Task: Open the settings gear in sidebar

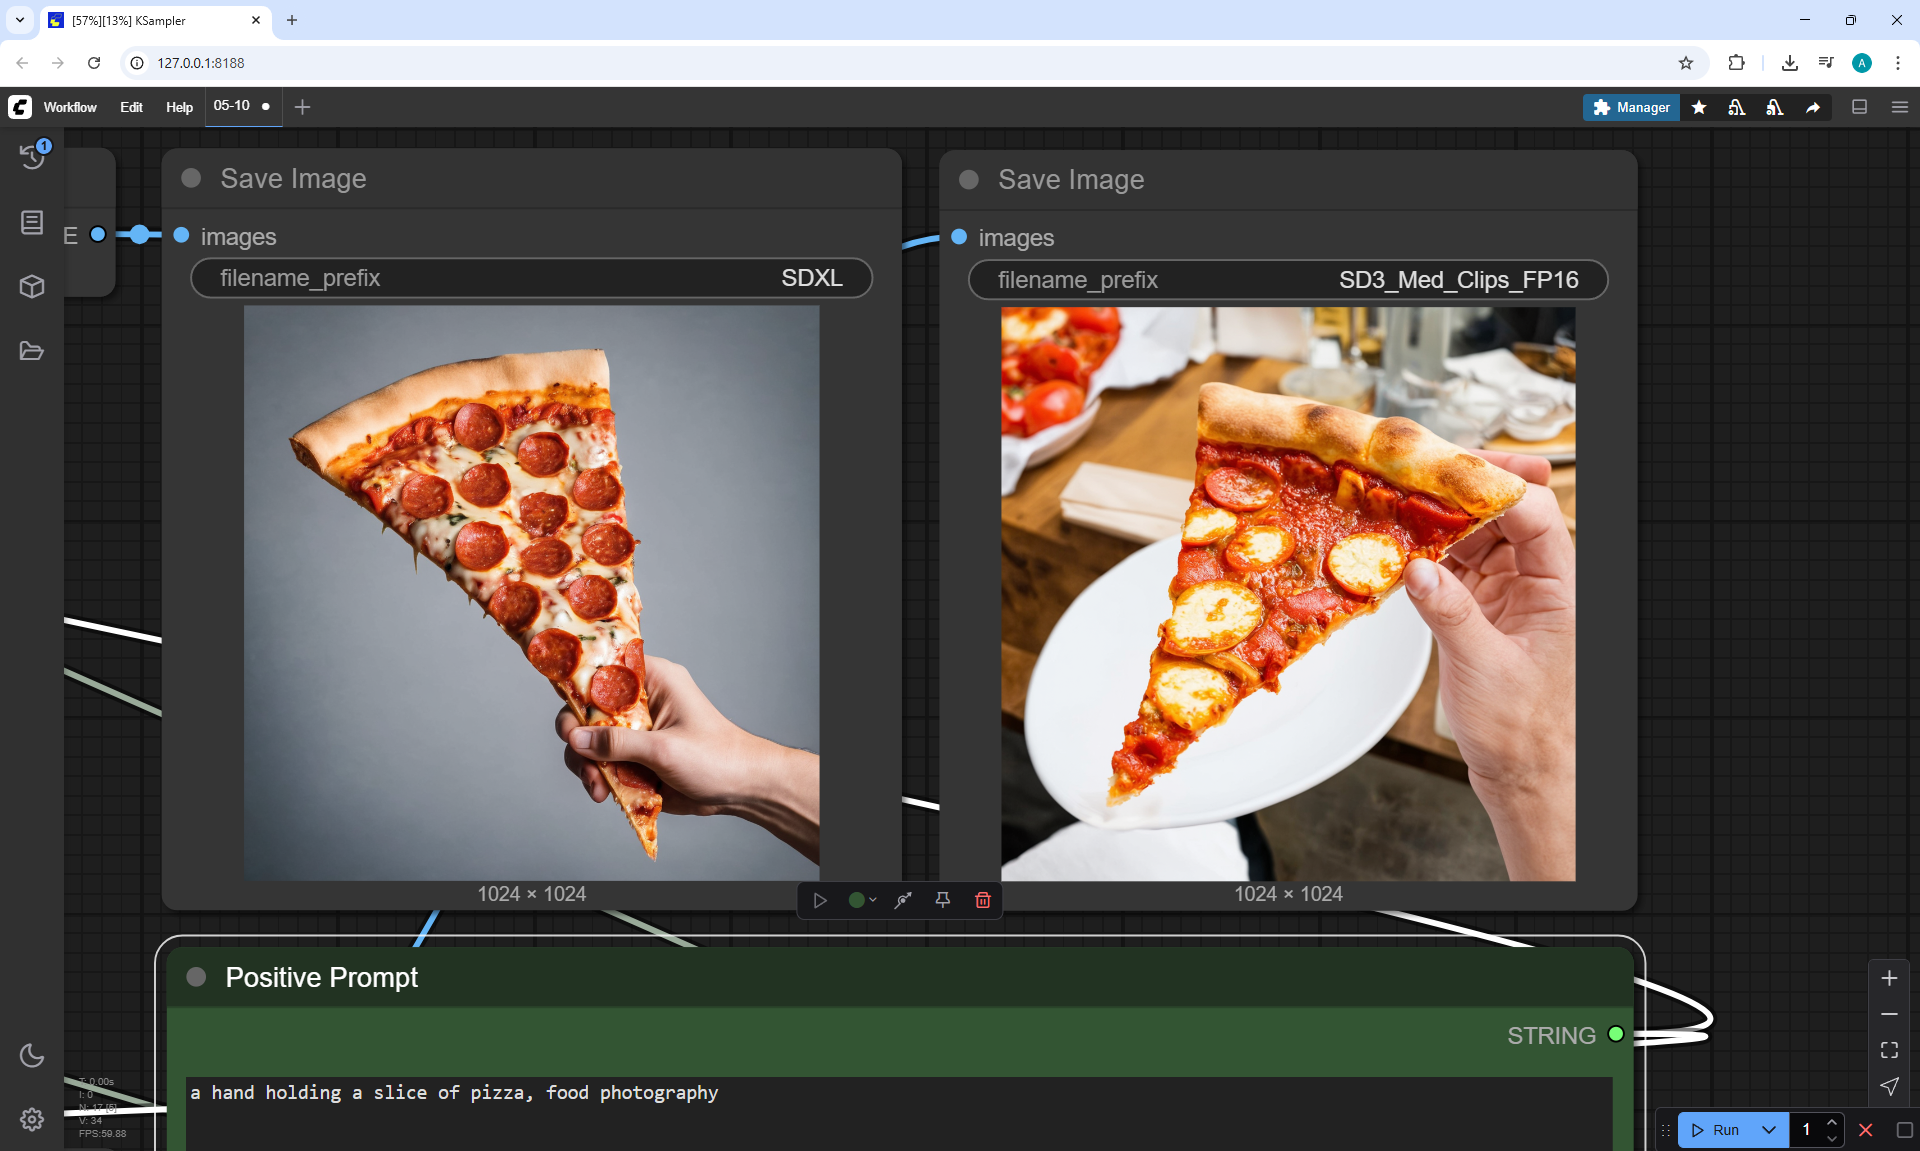Action: pos(32,1119)
